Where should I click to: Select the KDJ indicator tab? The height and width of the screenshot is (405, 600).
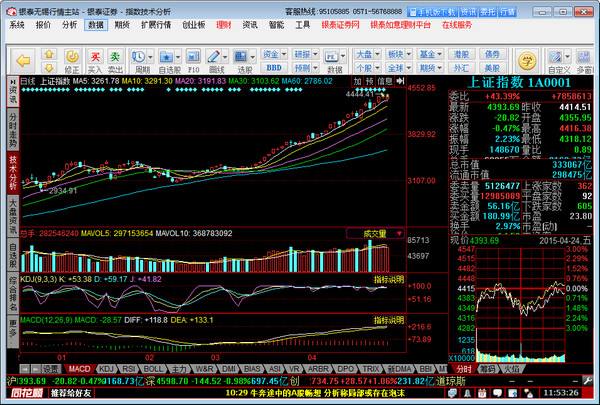pos(103,368)
